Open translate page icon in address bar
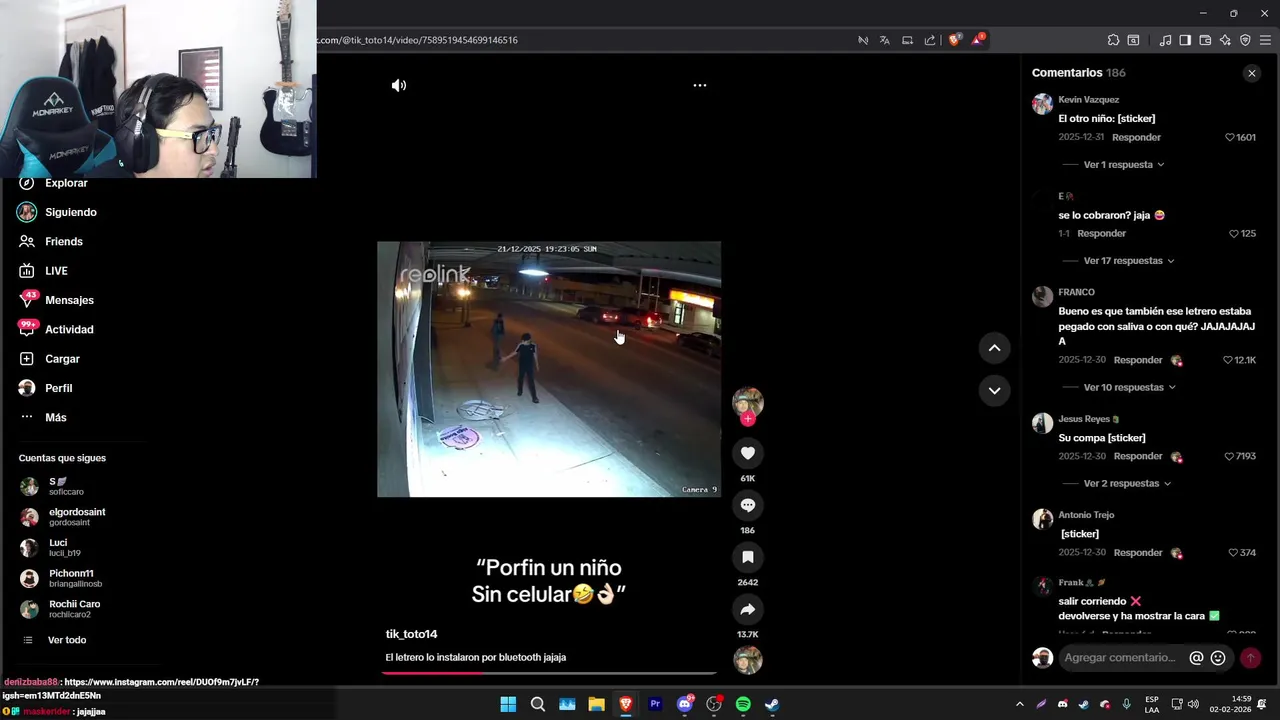 (x=885, y=40)
